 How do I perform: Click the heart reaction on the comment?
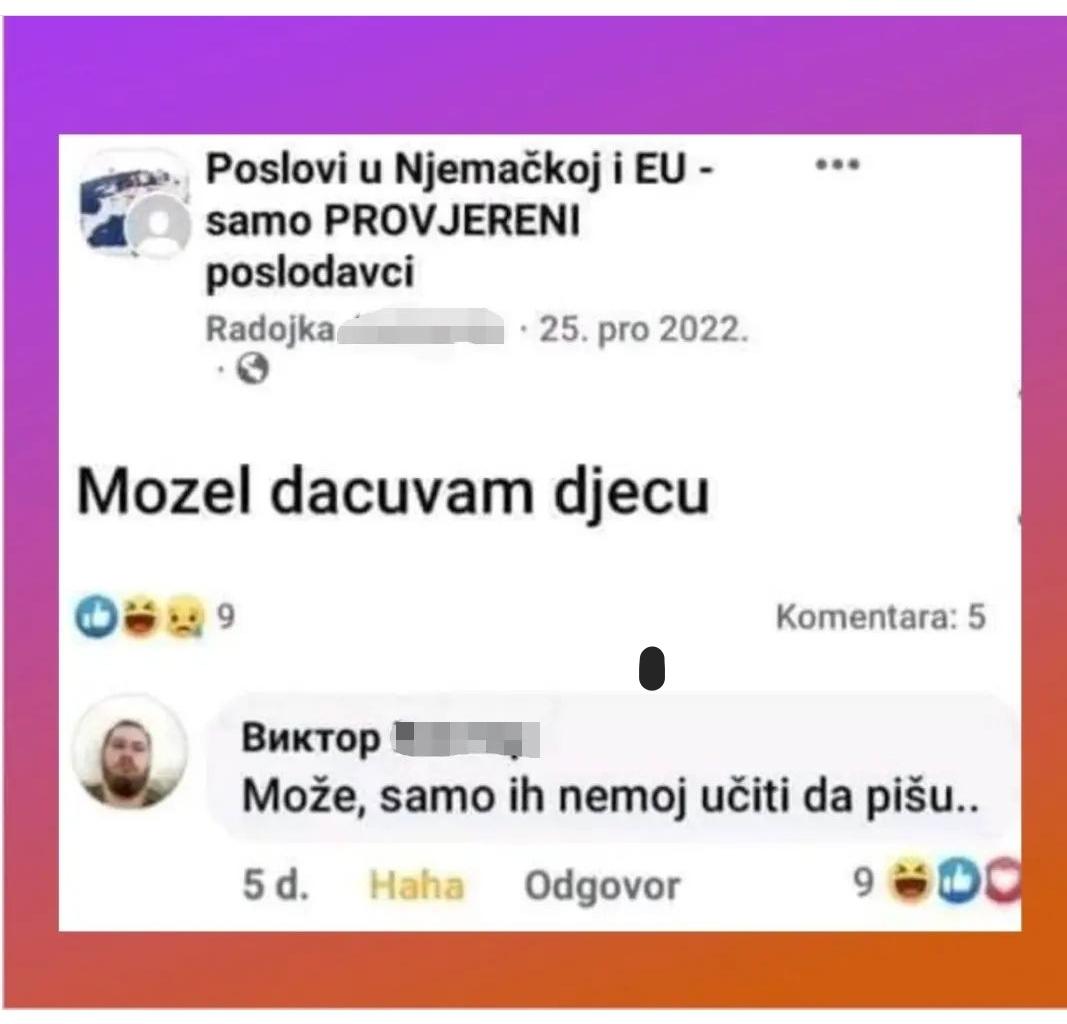[1003, 882]
